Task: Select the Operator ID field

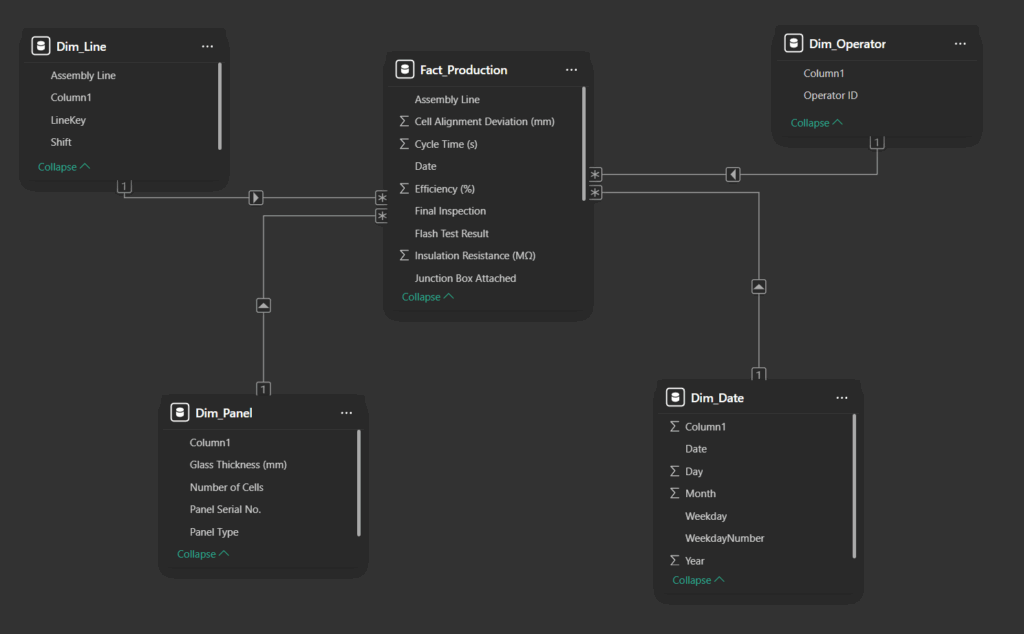Action: click(830, 96)
